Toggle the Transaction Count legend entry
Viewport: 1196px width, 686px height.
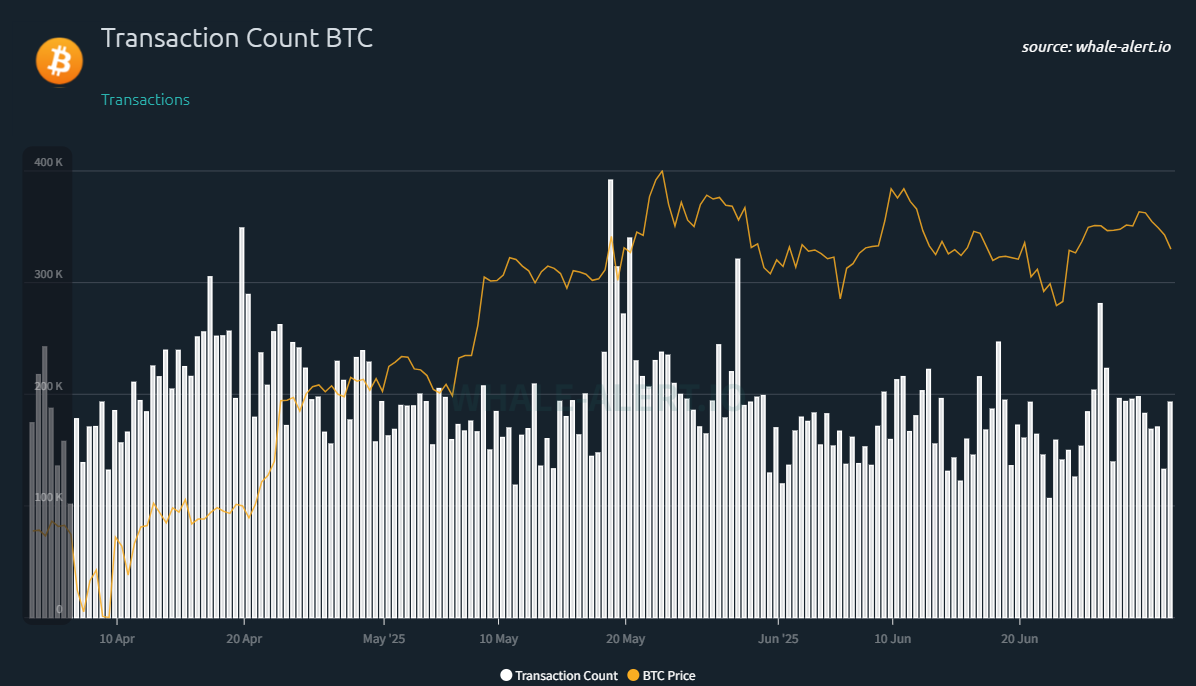[559, 675]
